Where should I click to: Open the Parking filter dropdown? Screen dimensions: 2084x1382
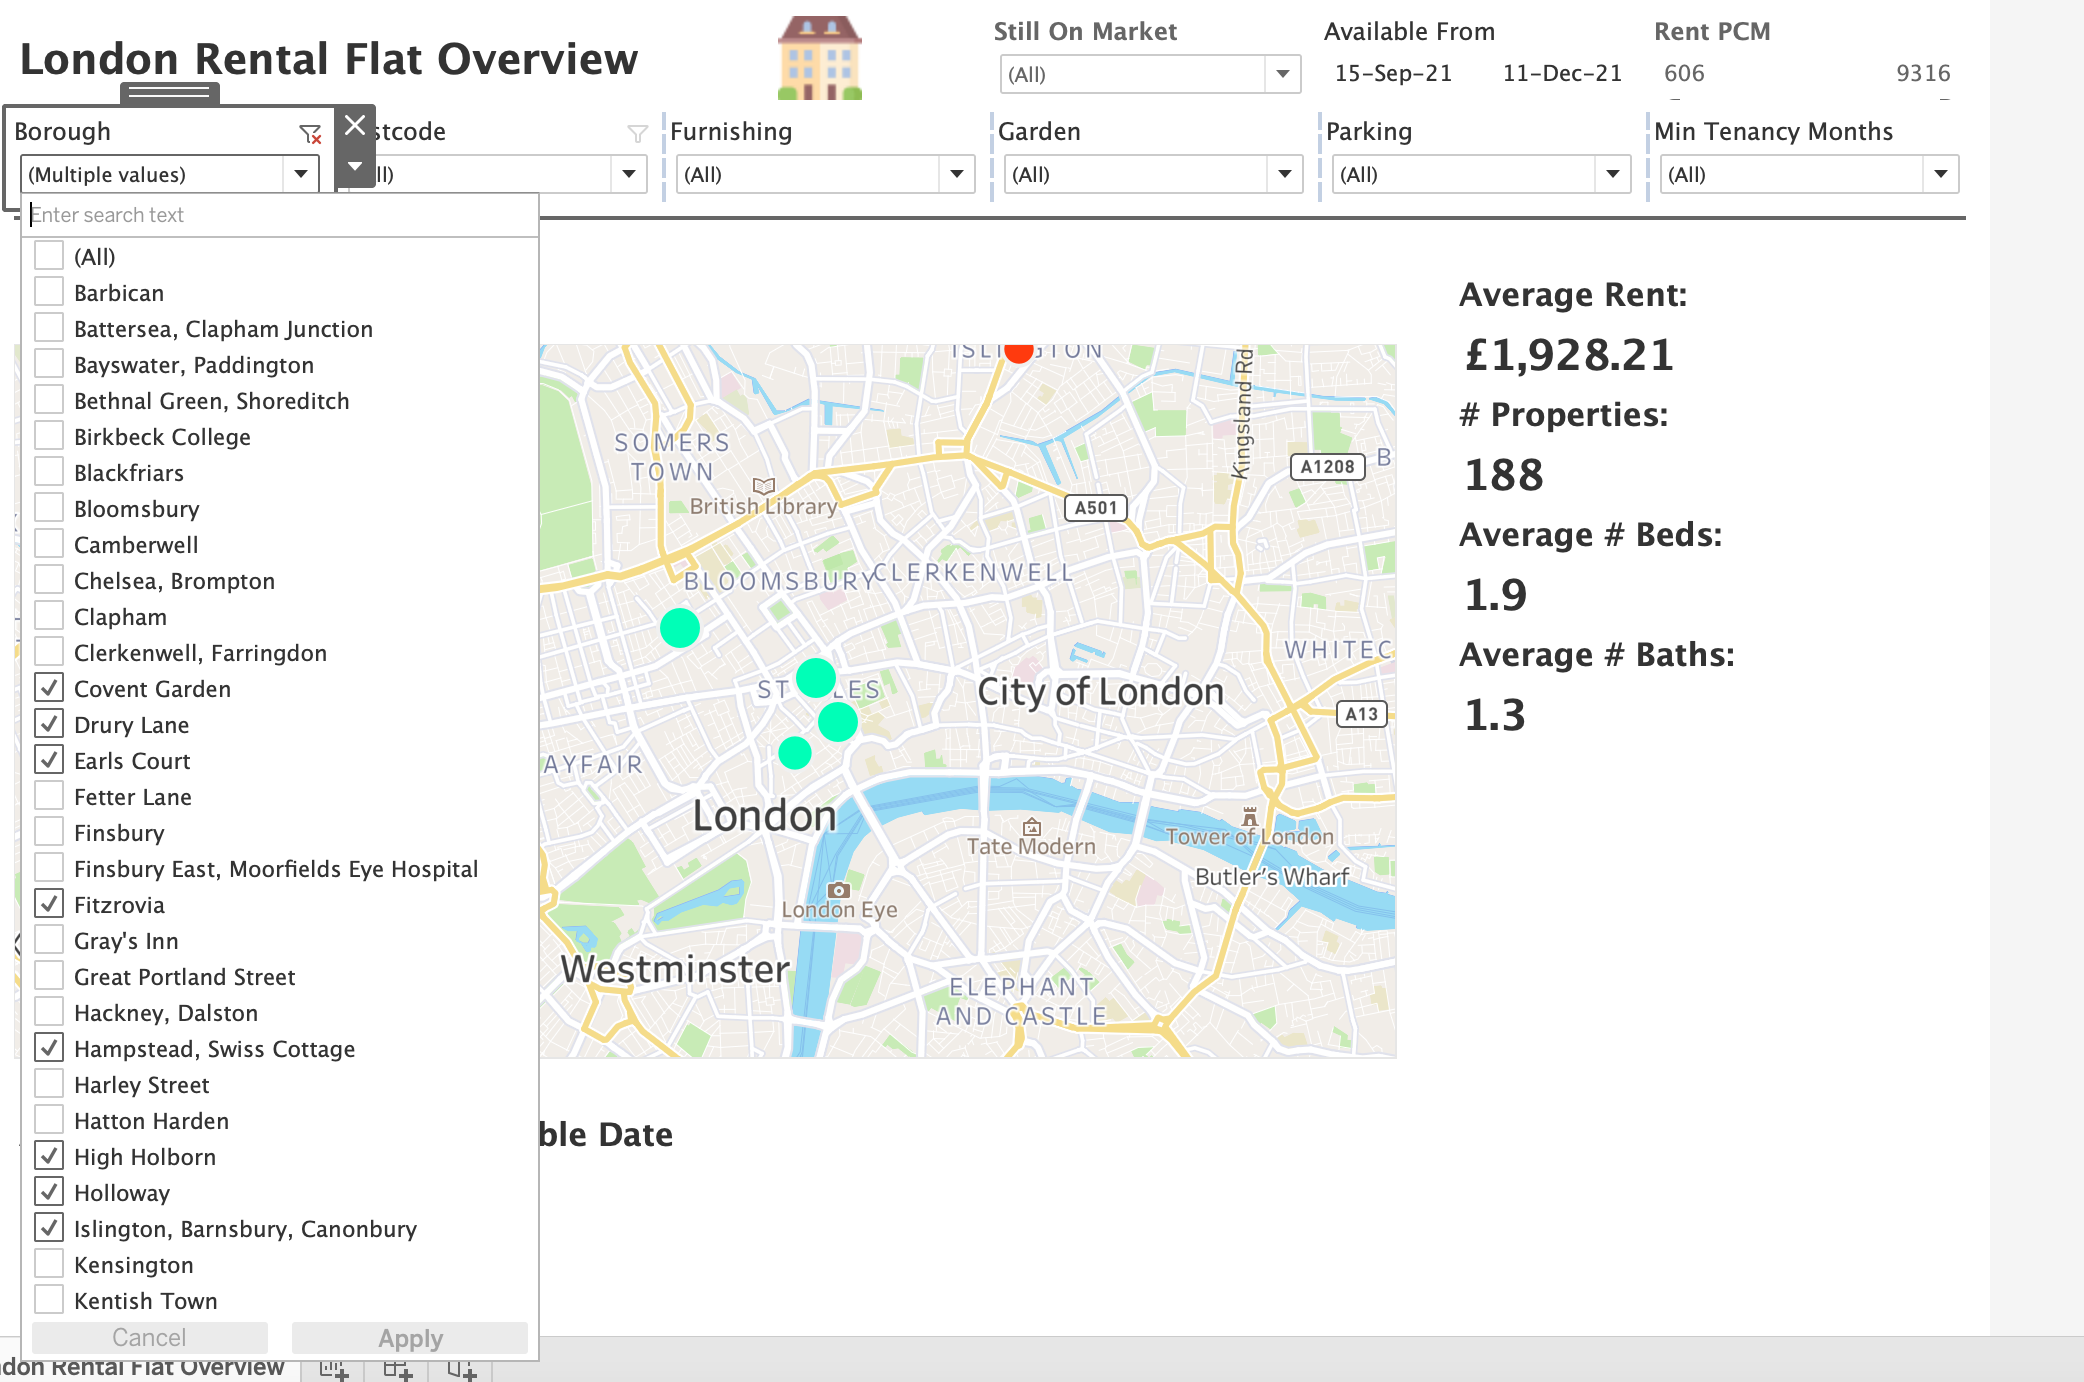click(x=1612, y=174)
